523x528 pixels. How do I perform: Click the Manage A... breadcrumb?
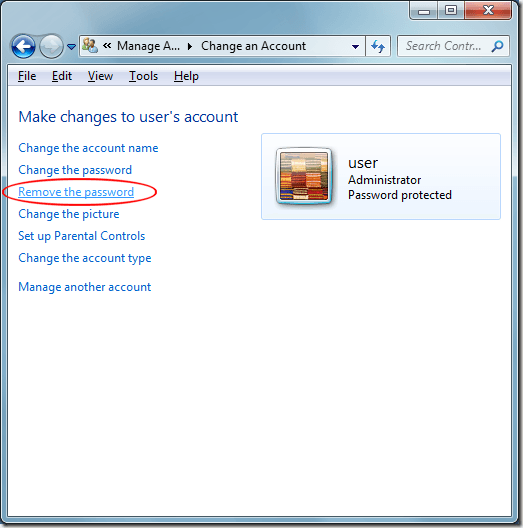[x=148, y=46]
